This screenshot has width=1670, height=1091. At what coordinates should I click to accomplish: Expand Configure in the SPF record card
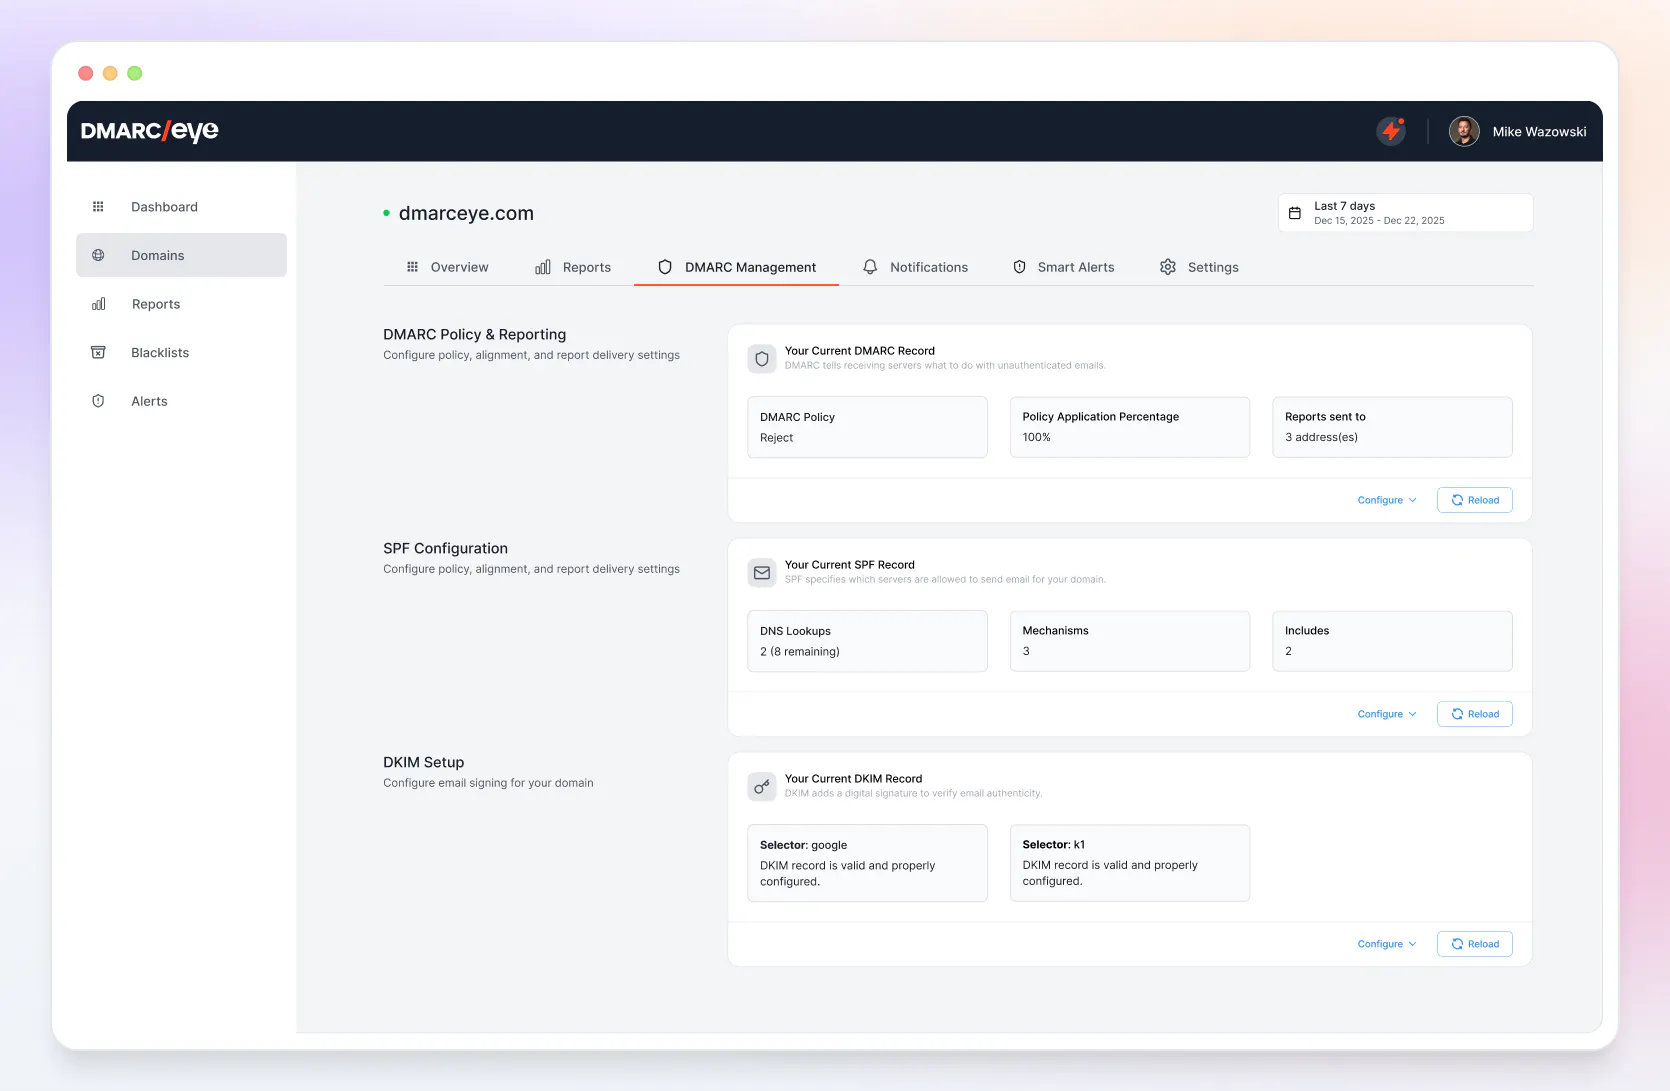tap(1387, 714)
